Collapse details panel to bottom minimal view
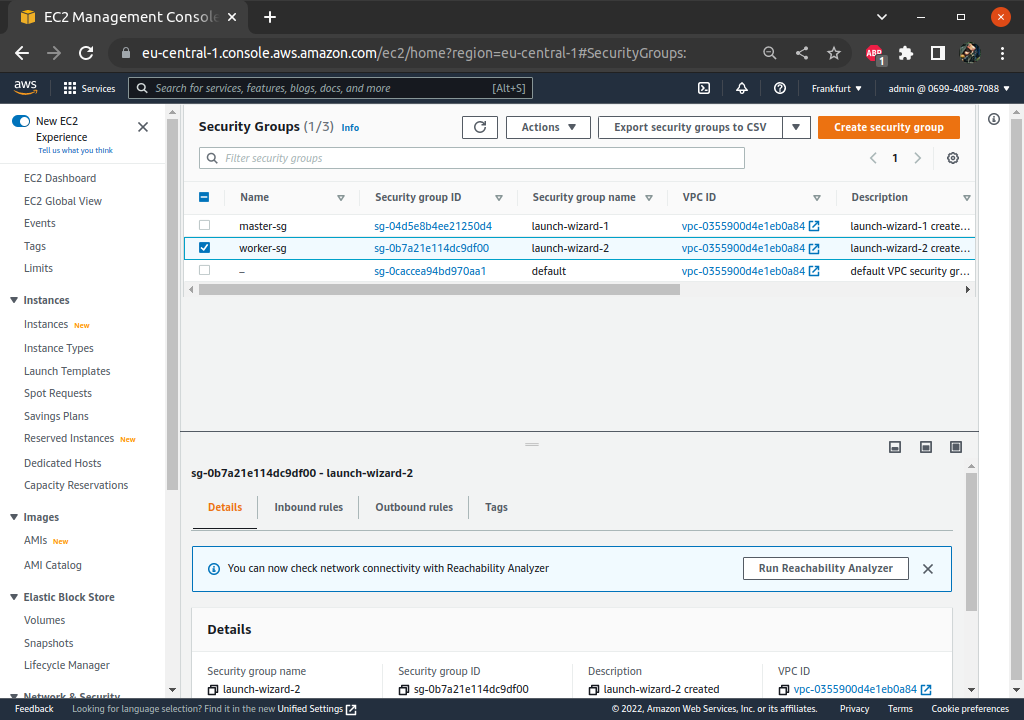The width and height of the screenshot is (1024, 720). pyautogui.click(x=895, y=447)
